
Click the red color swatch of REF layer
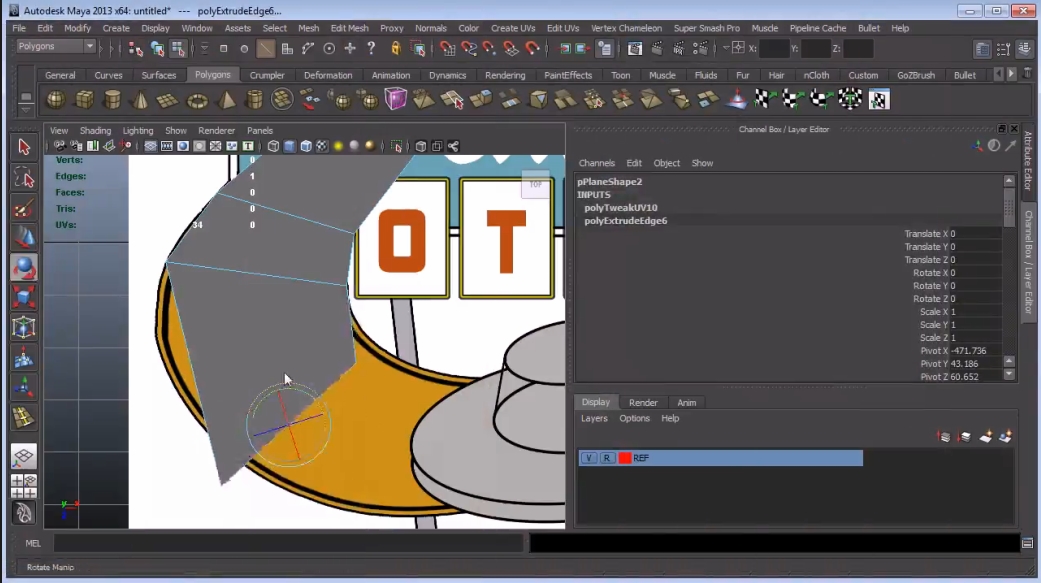[625, 458]
